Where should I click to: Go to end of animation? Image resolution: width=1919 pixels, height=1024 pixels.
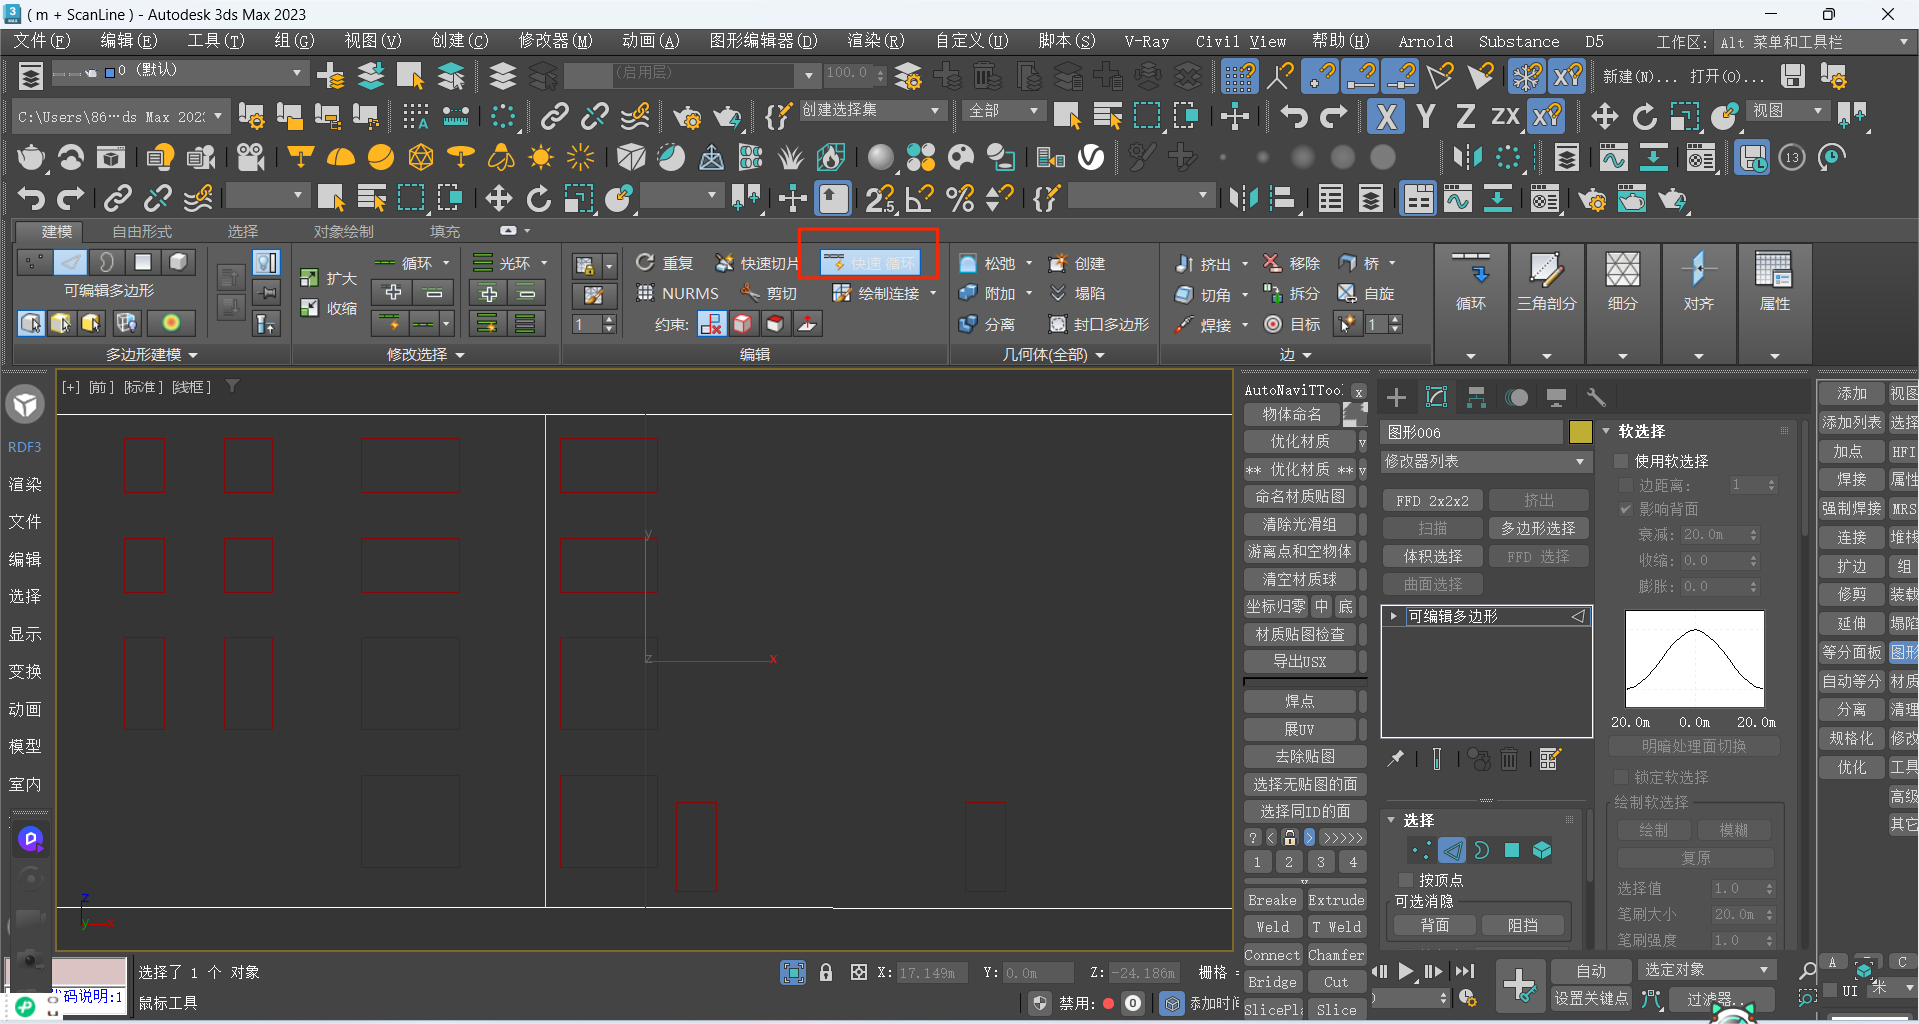(1465, 971)
